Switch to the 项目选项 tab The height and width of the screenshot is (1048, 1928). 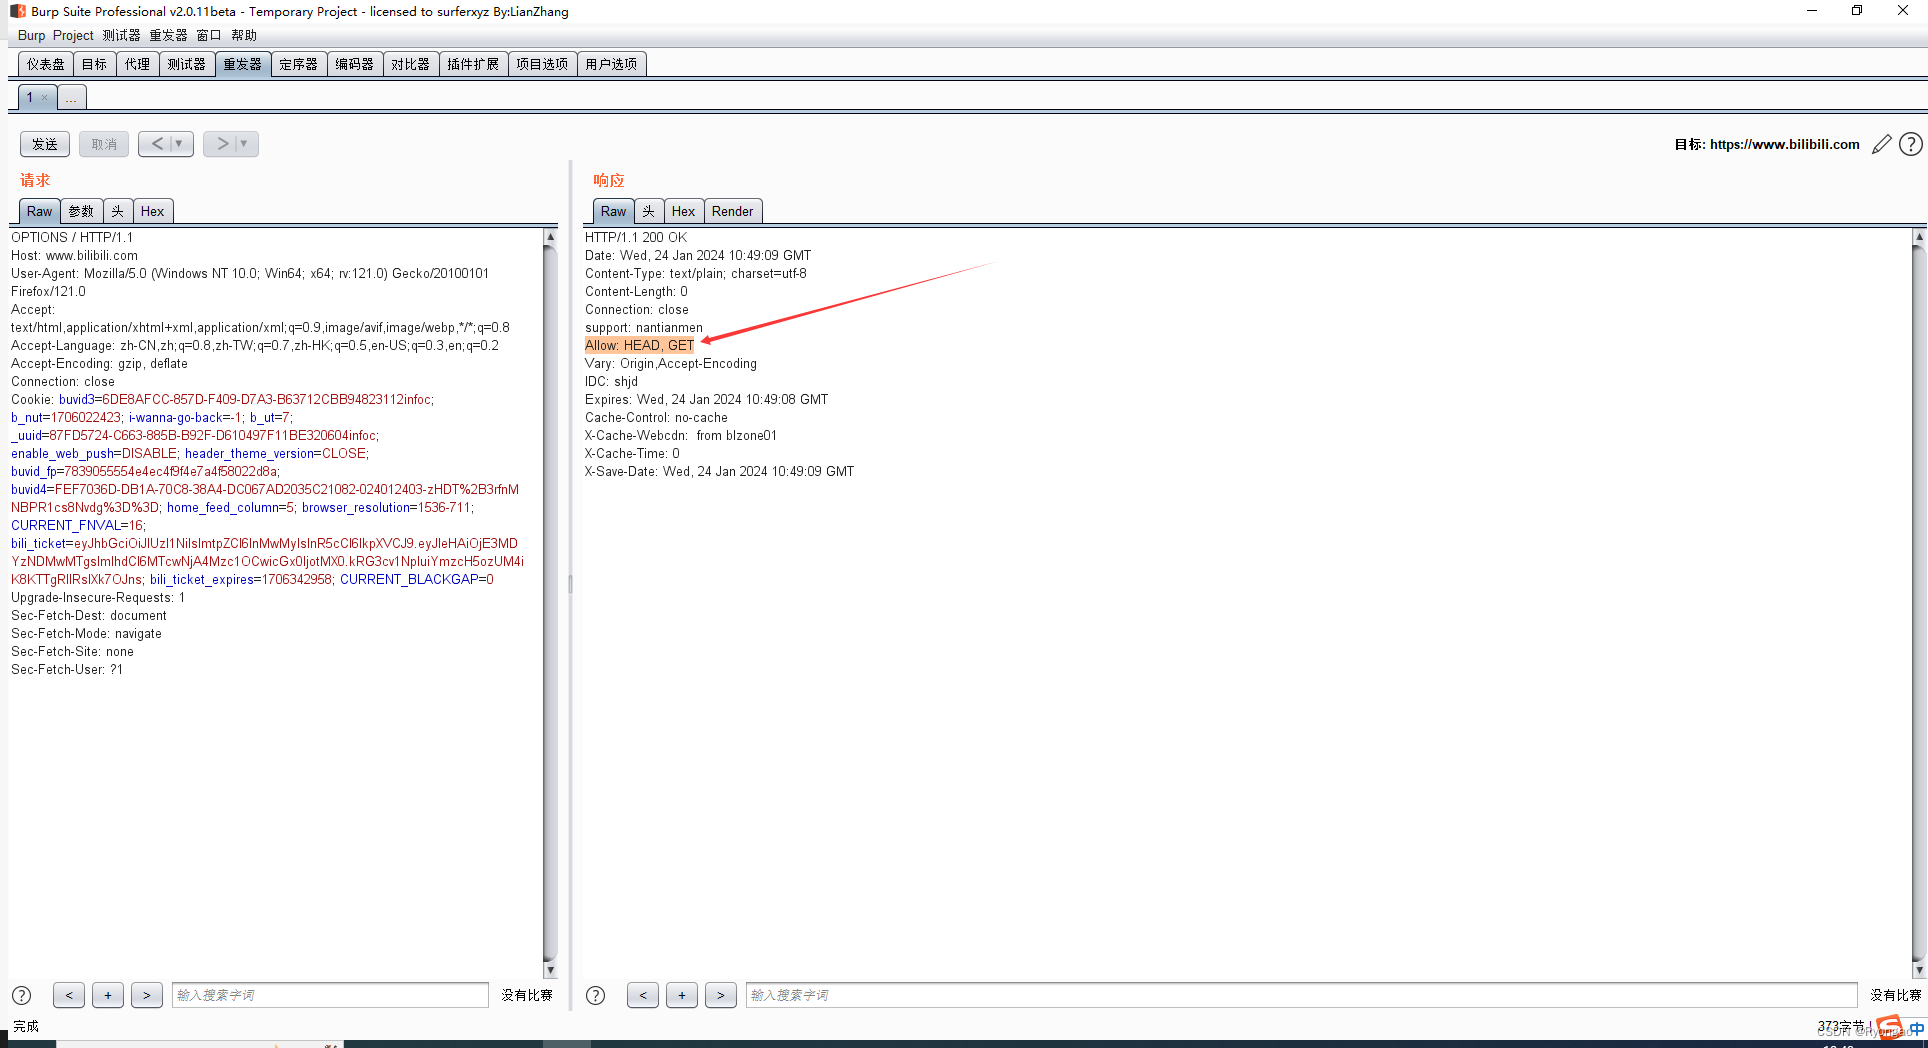(542, 64)
